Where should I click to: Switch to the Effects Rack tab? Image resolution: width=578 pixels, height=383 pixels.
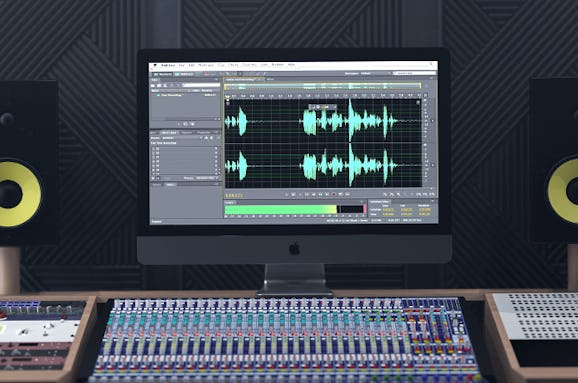click(x=169, y=132)
